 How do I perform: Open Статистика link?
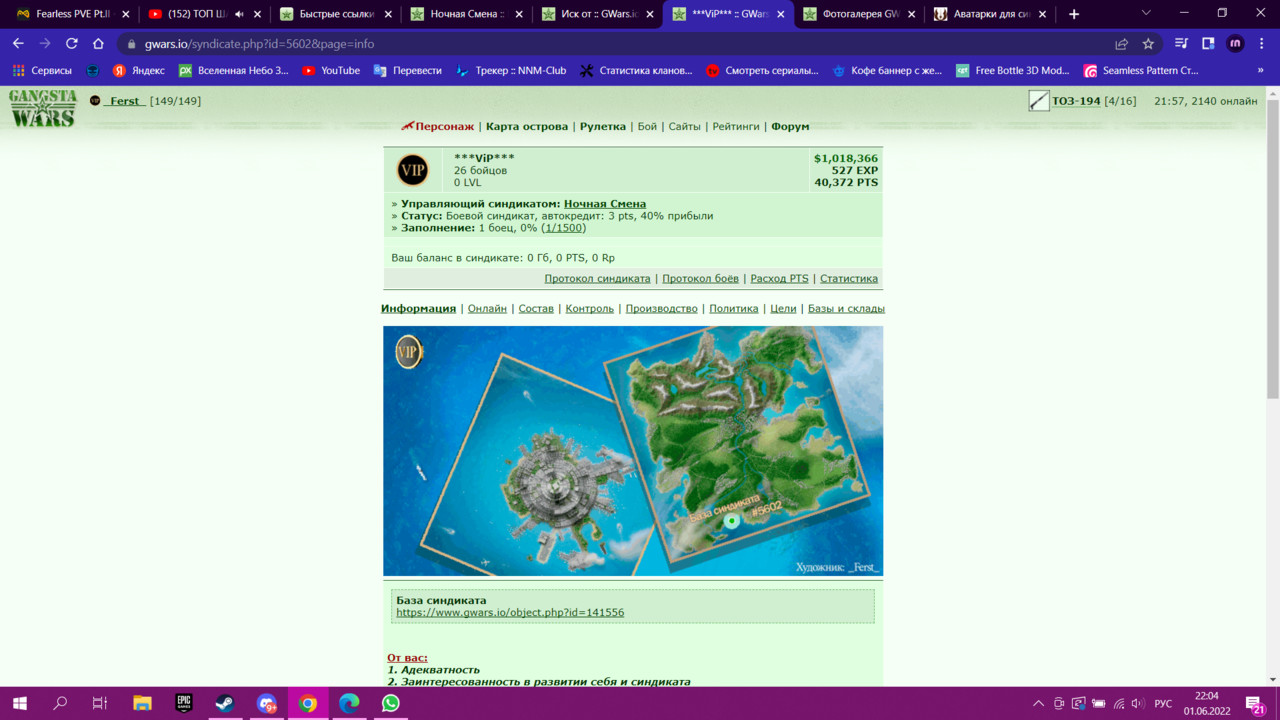click(849, 278)
